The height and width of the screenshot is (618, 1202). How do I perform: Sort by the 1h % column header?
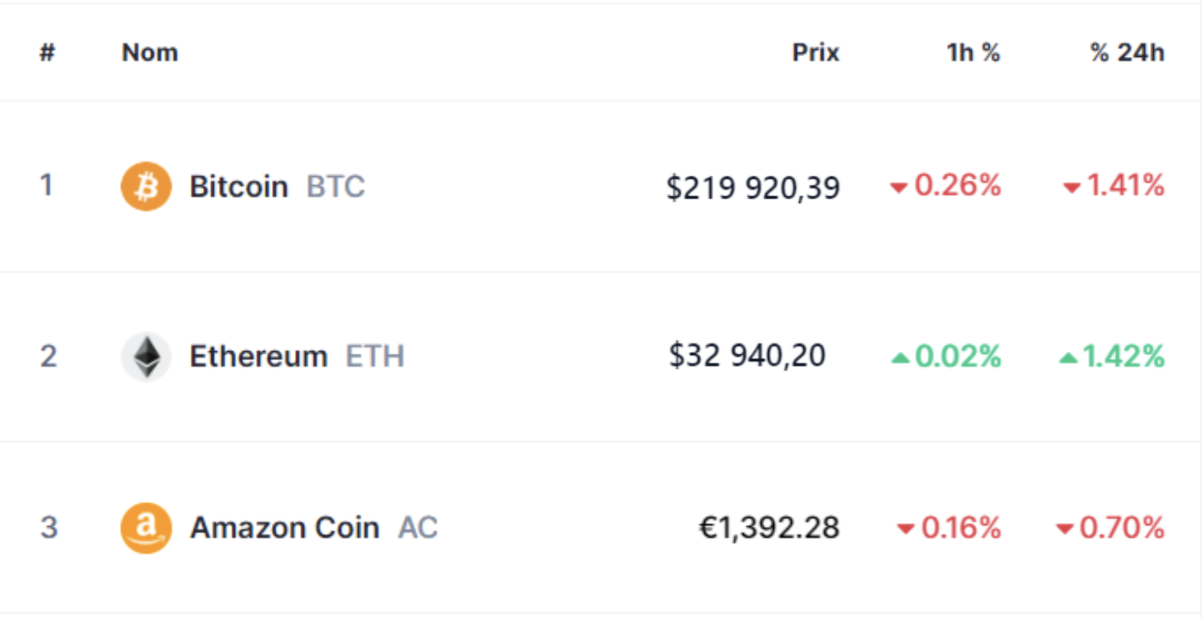[x=973, y=53]
